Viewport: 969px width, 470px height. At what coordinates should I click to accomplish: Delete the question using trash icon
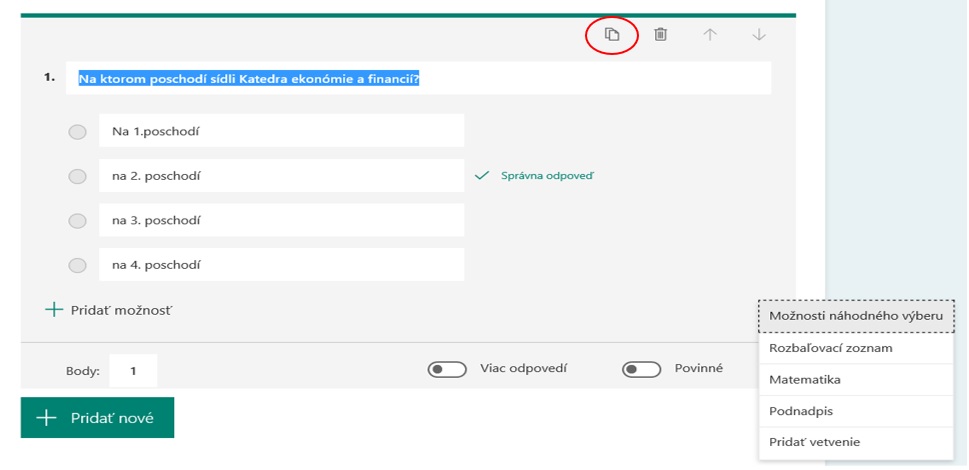pos(660,35)
